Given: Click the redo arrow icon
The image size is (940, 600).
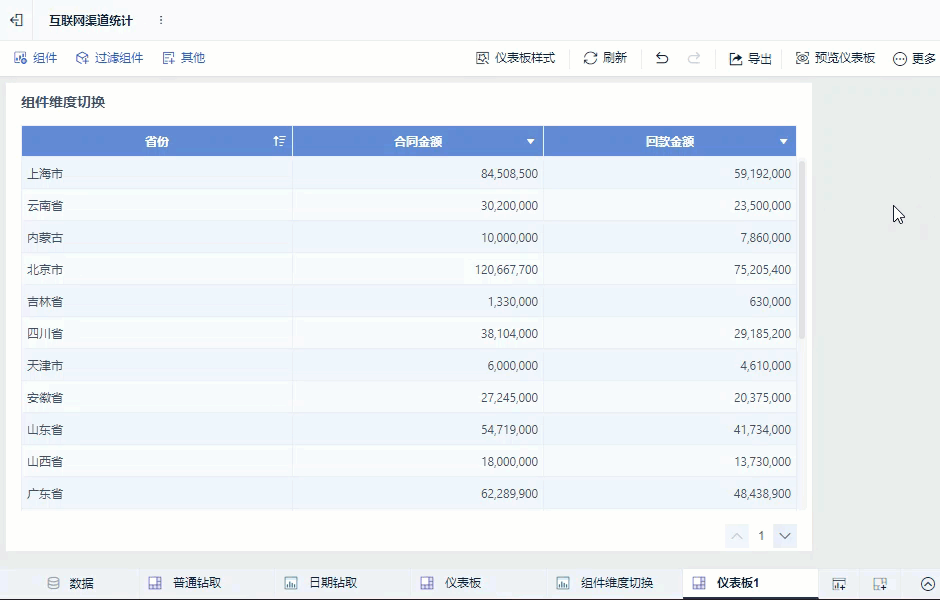Looking at the screenshot, I should 694,58.
